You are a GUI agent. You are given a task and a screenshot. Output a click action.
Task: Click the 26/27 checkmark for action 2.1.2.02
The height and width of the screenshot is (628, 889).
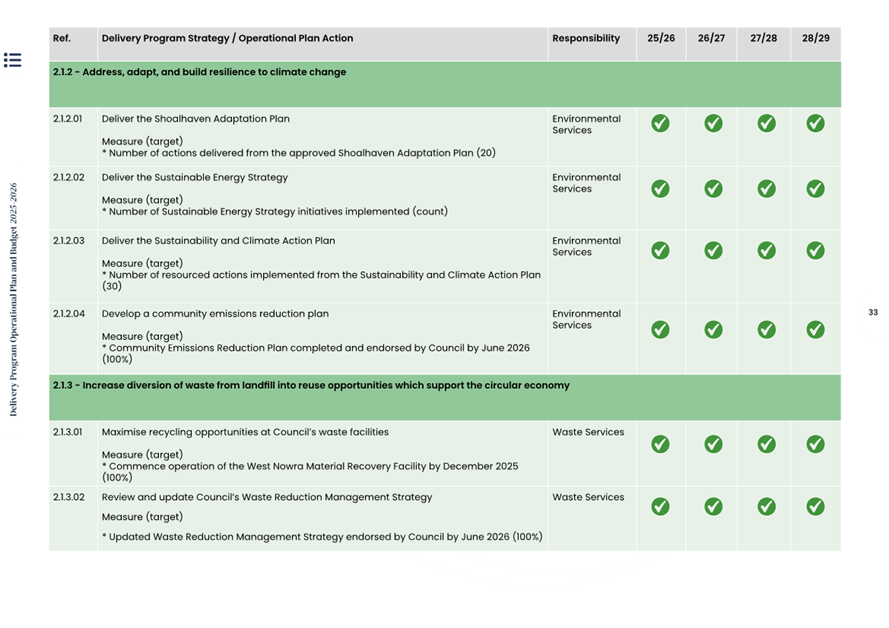(x=713, y=188)
